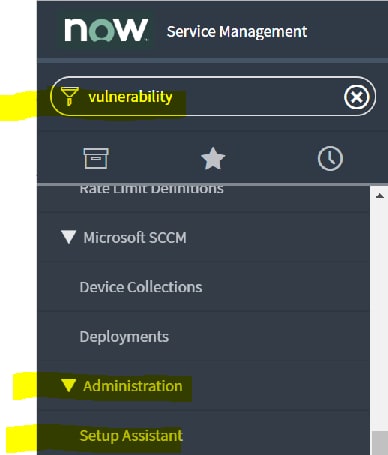
Task: Open Deployments module
Action: pyautogui.click(x=124, y=337)
